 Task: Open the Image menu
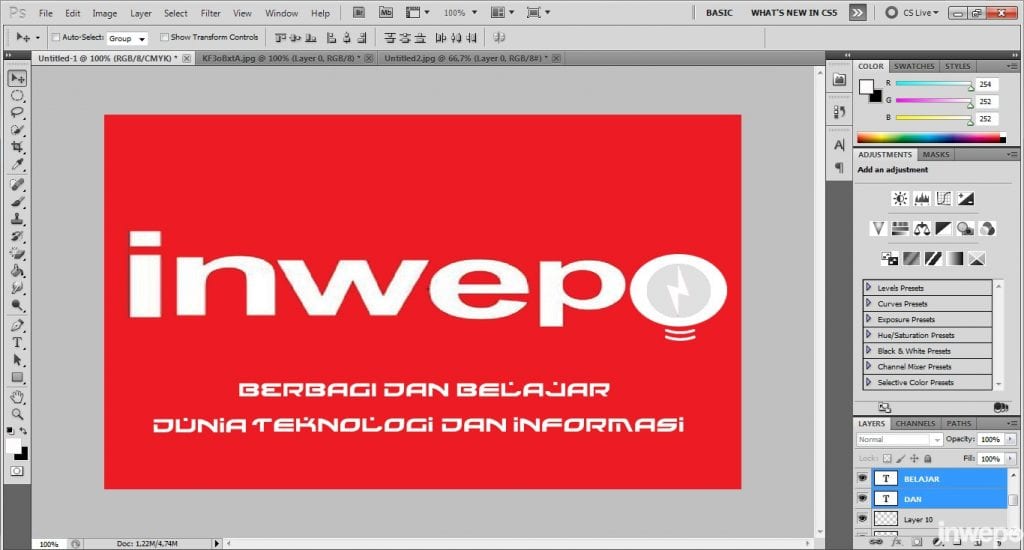[104, 13]
